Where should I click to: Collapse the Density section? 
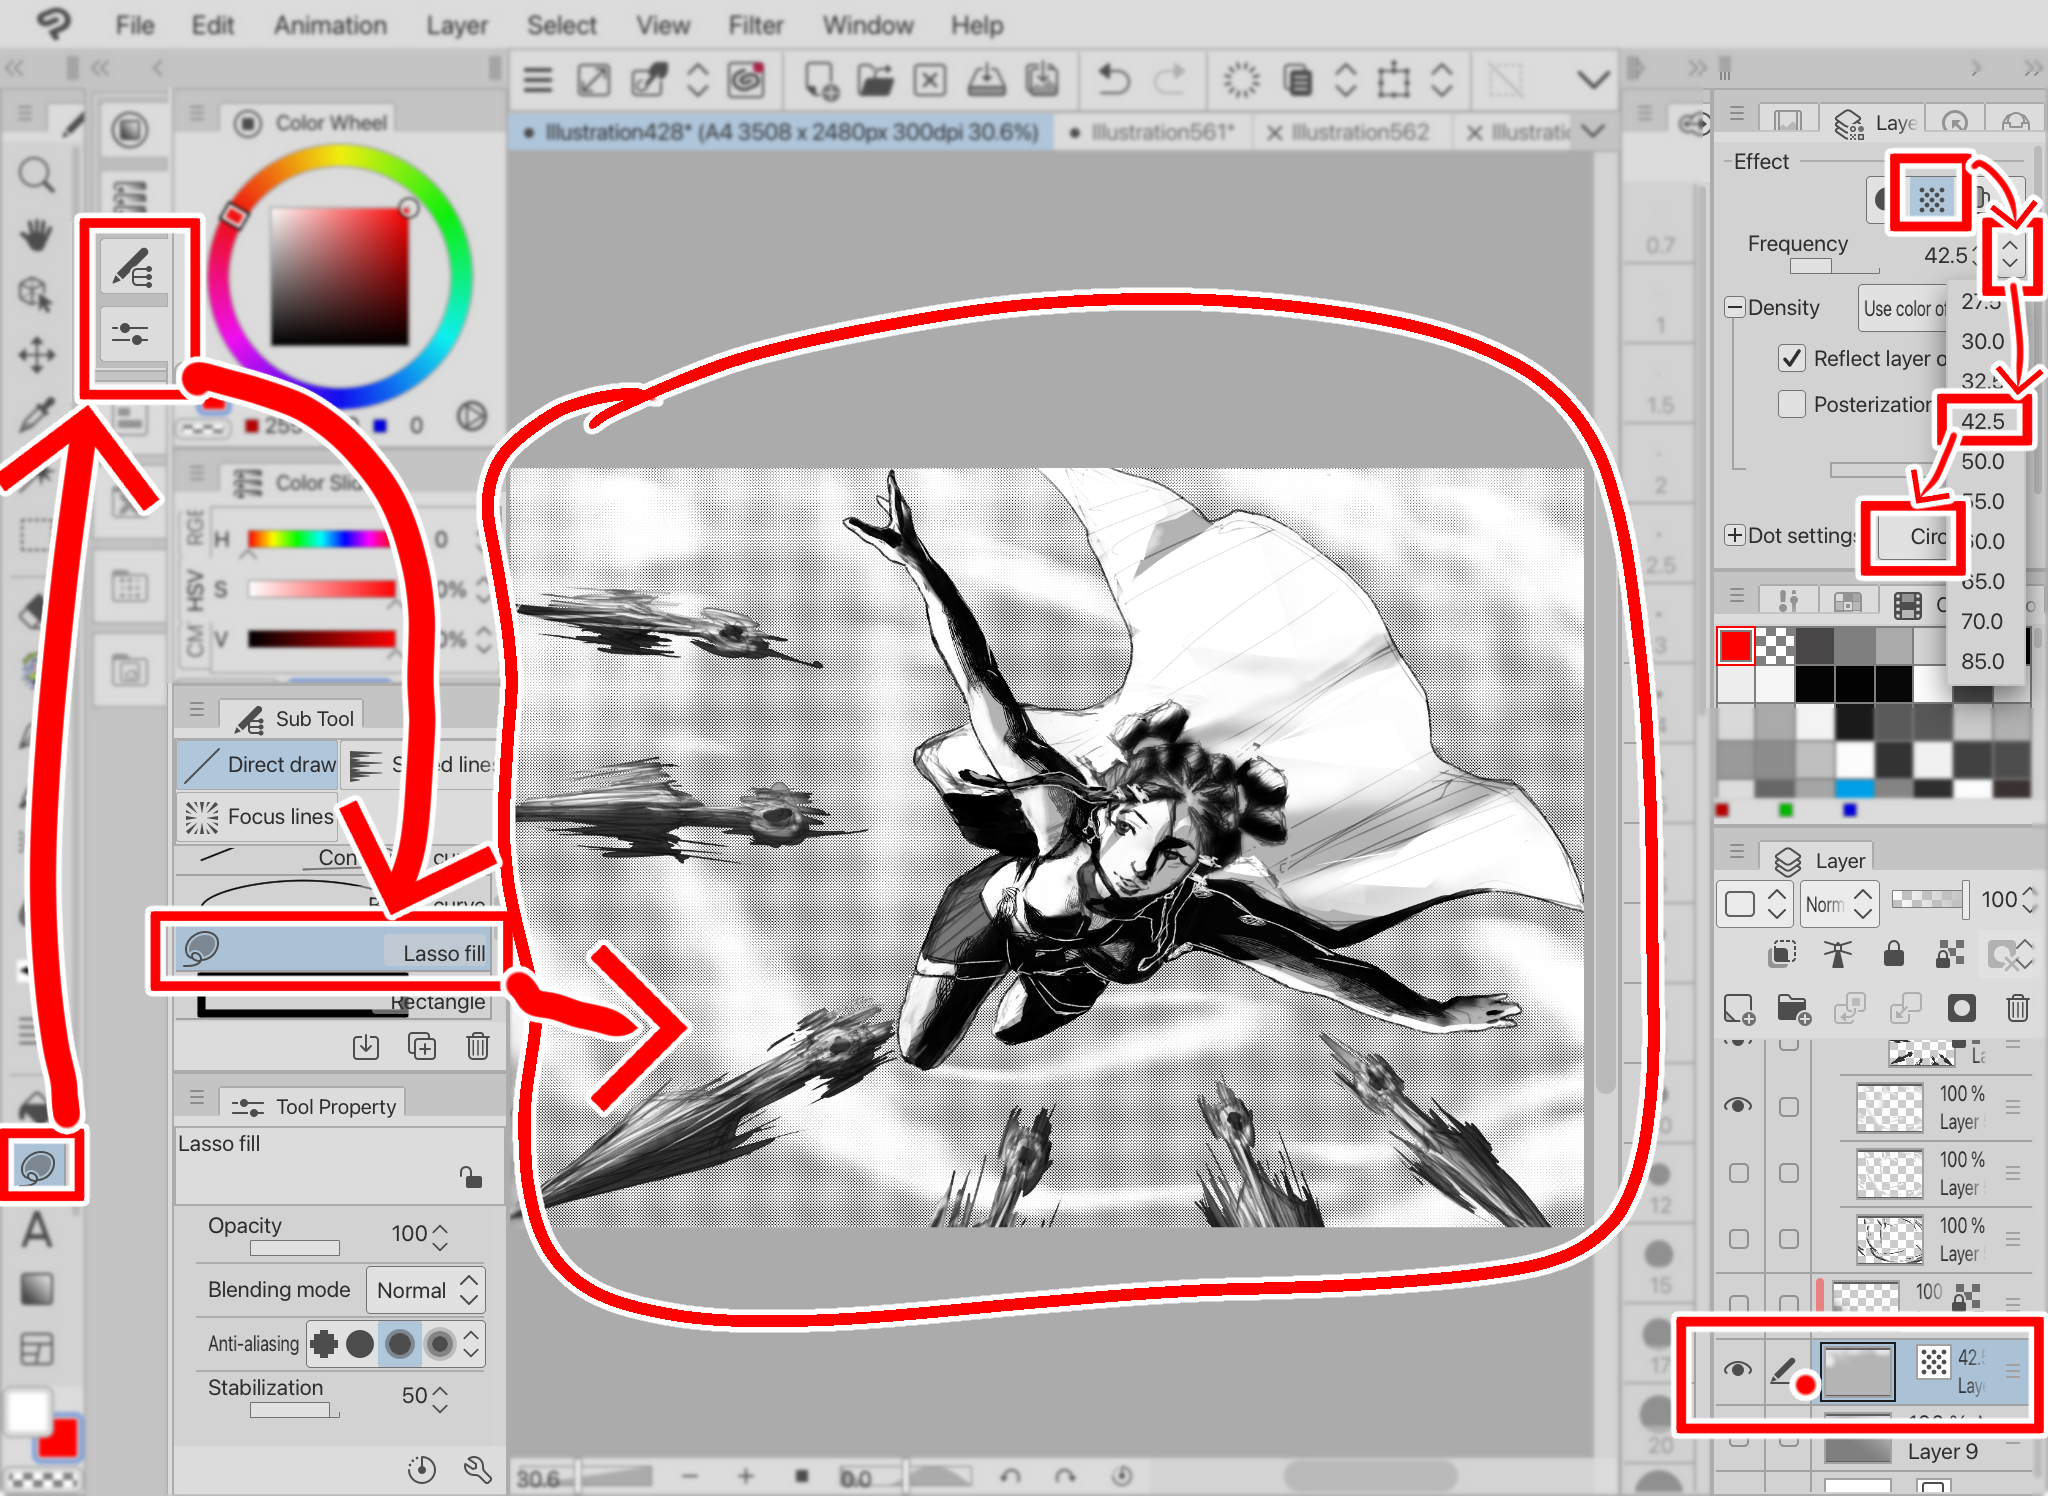click(1735, 307)
